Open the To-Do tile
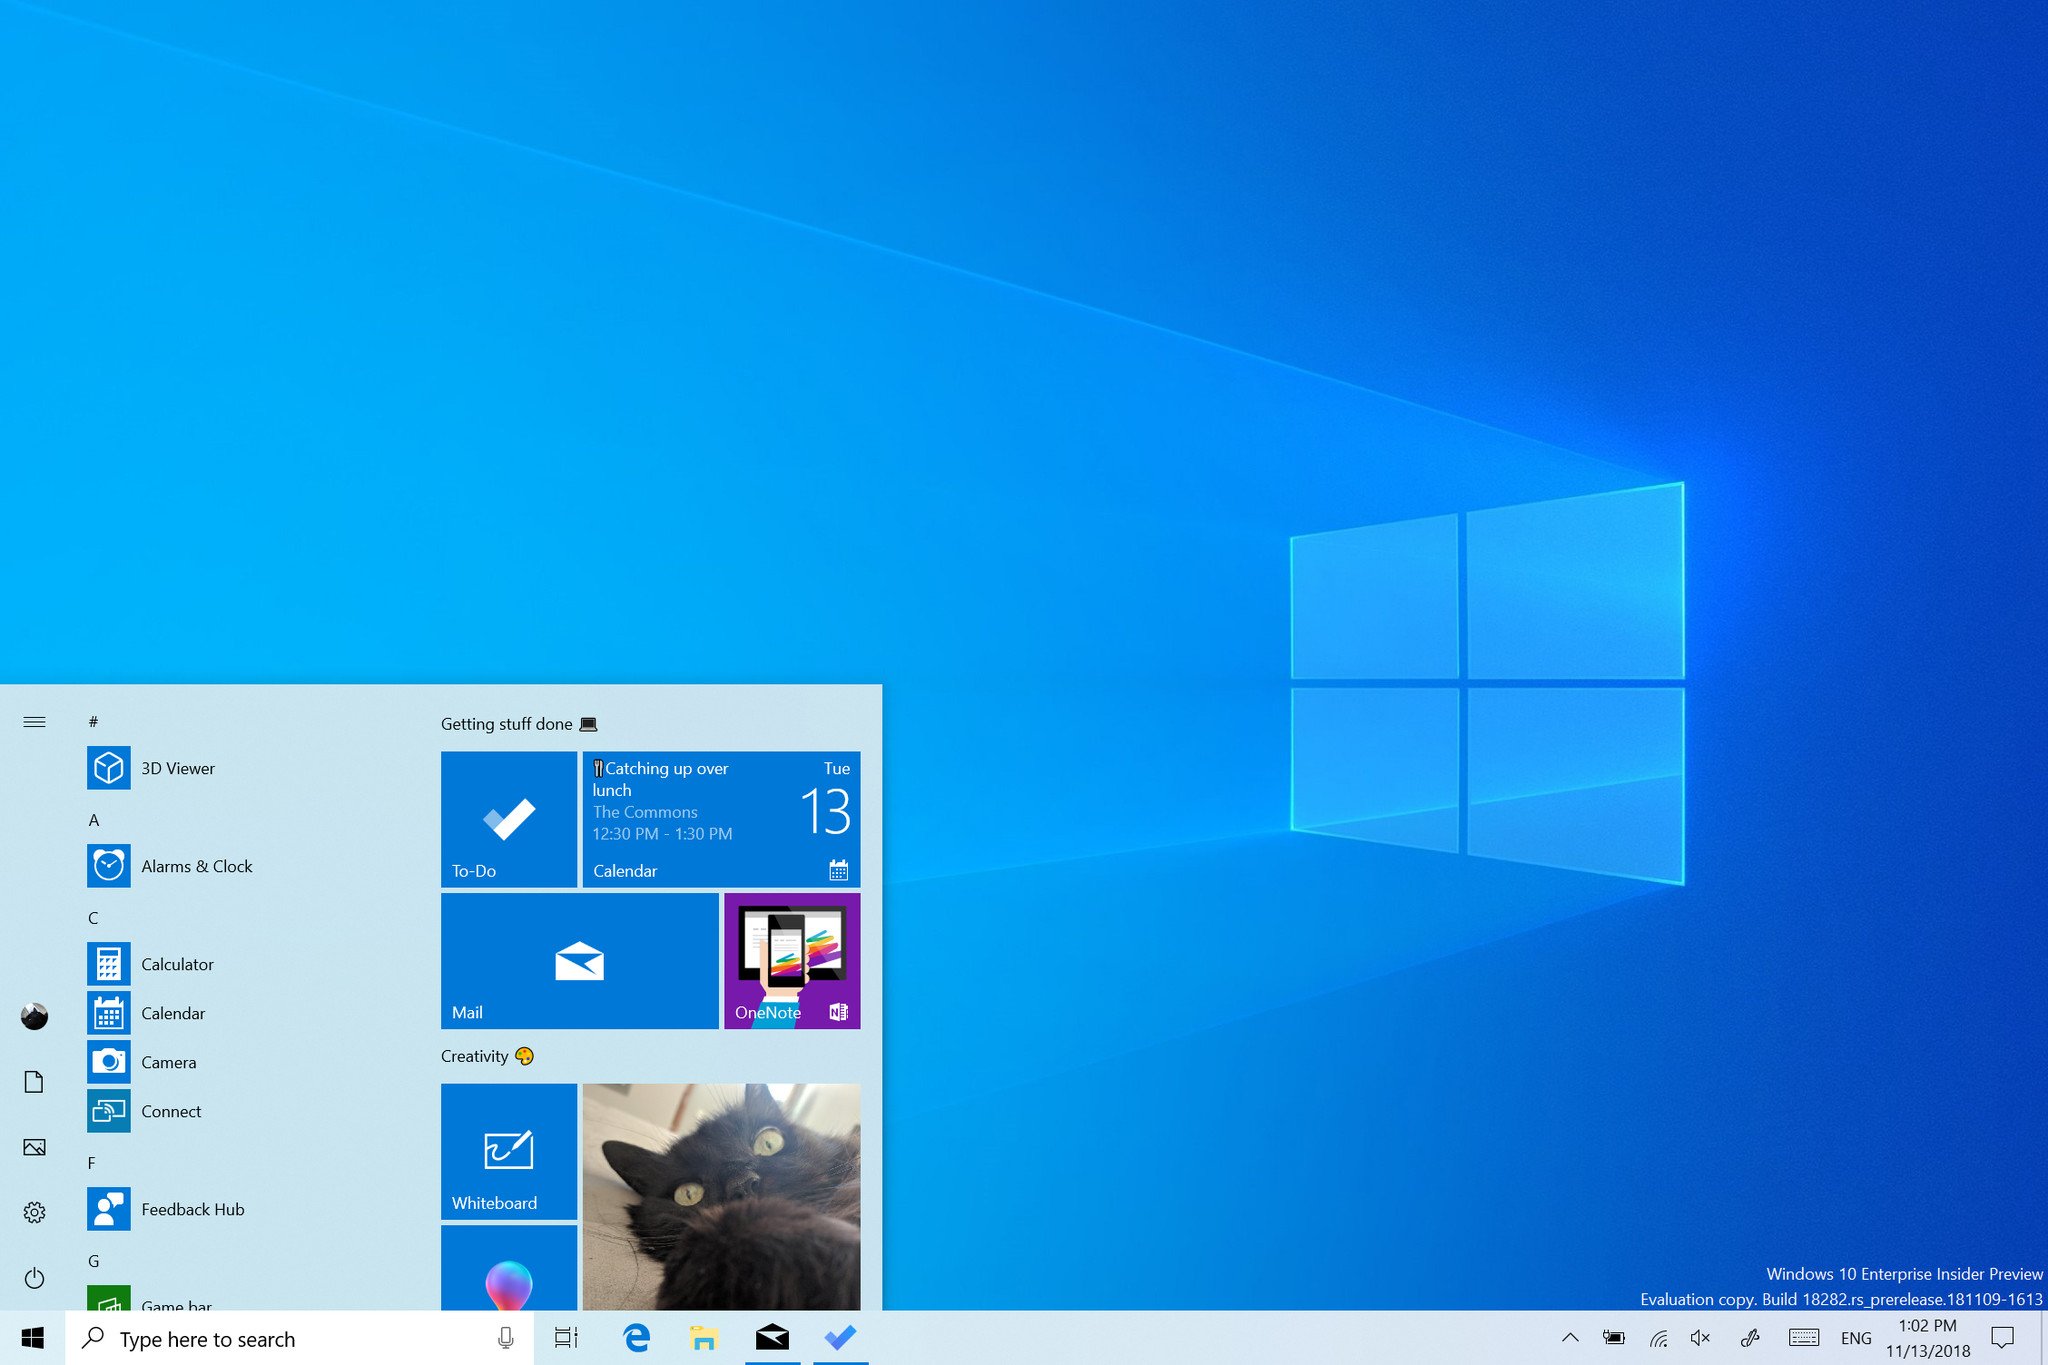The height and width of the screenshot is (1365, 2048). (x=510, y=817)
